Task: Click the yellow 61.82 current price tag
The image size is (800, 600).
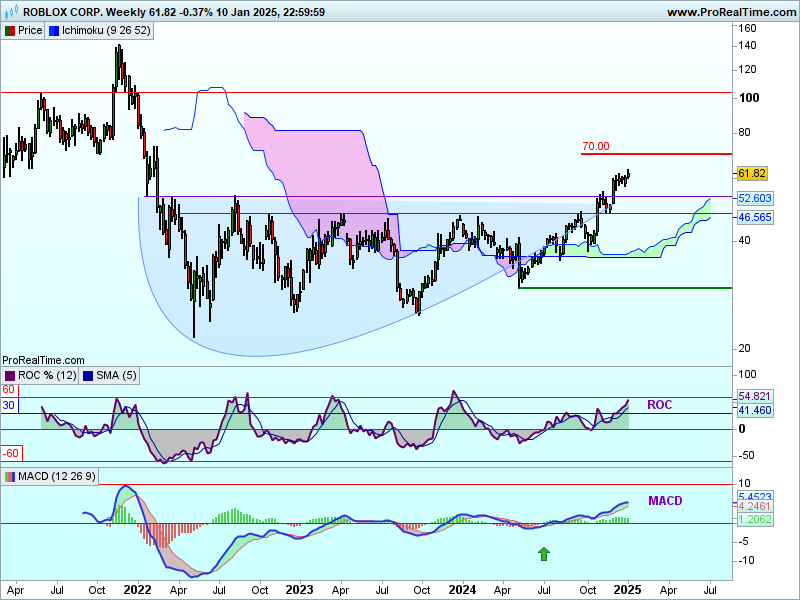Action: 751,173
